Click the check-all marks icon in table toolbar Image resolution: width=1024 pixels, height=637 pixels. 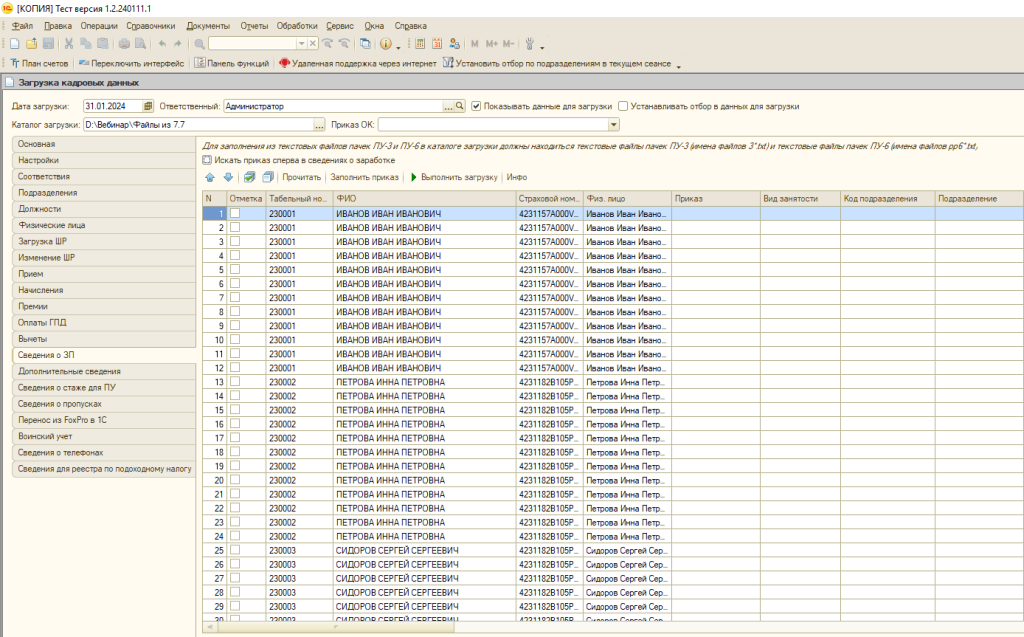[x=249, y=177]
